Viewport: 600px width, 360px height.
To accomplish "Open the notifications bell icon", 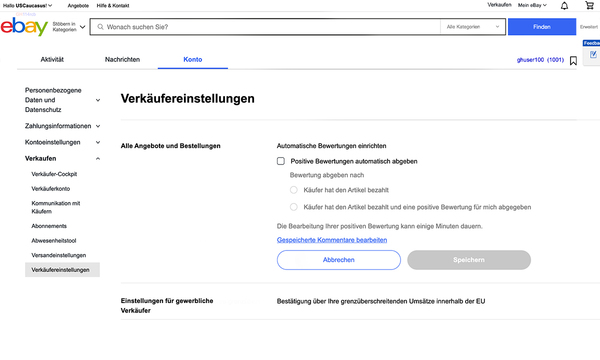I will (x=564, y=6).
